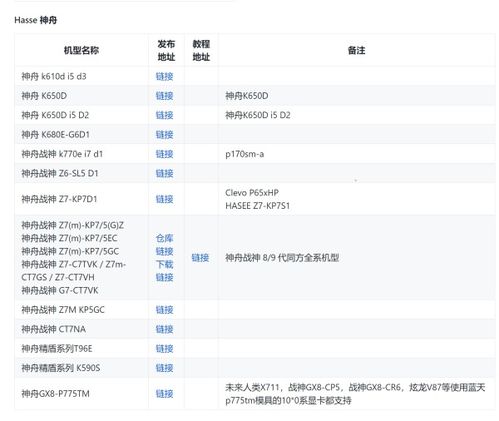499x421 pixels.
Task: Select the 神舟战神 Z7(m)-KP7/5GC text
Action: tap(70, 251)
